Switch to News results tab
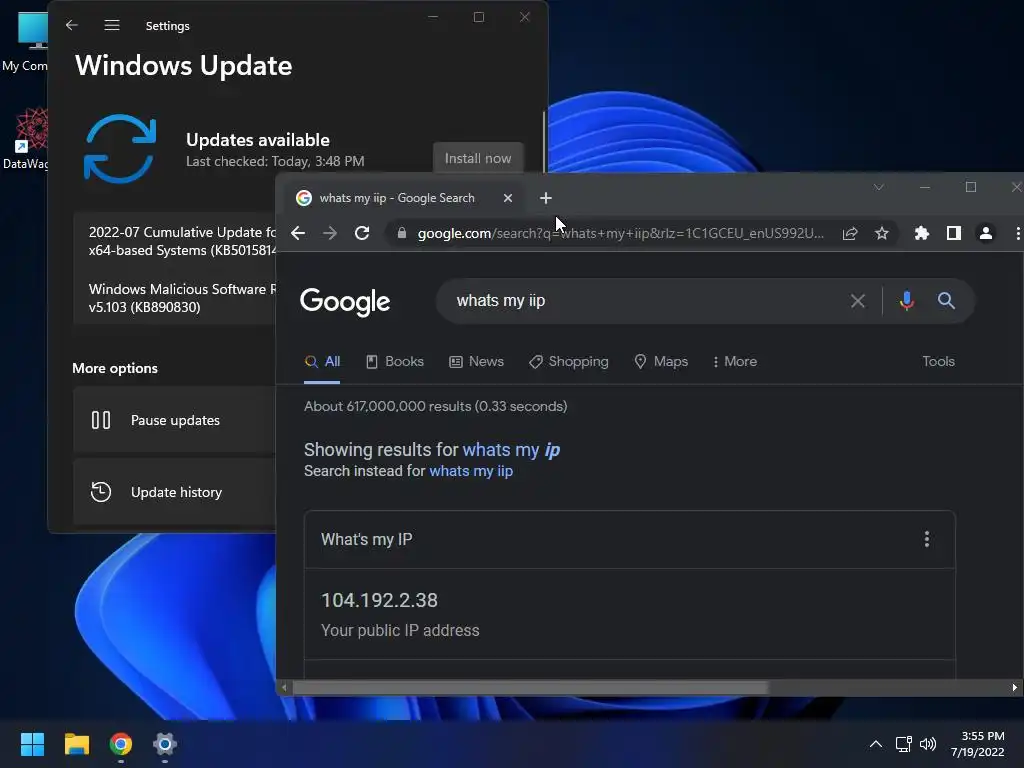 click(x=477, y=362)
